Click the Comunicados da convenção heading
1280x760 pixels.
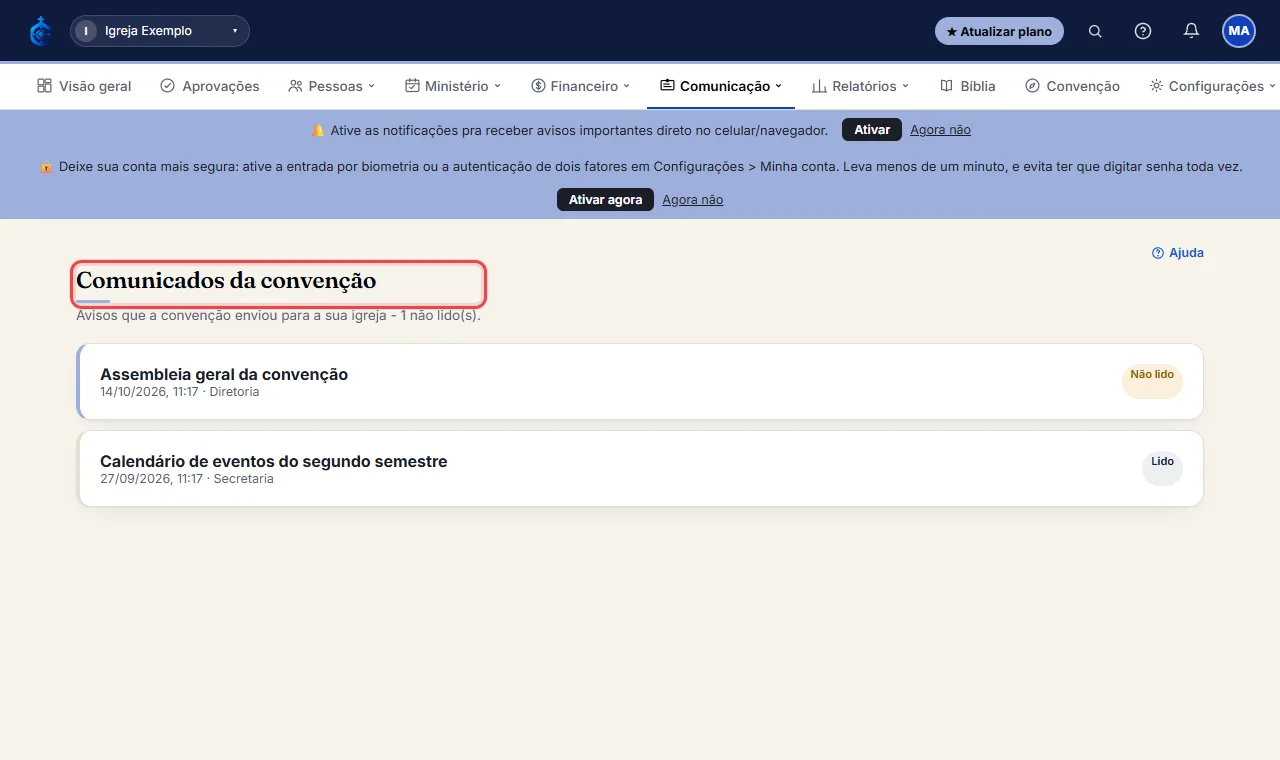coord(226,281)
